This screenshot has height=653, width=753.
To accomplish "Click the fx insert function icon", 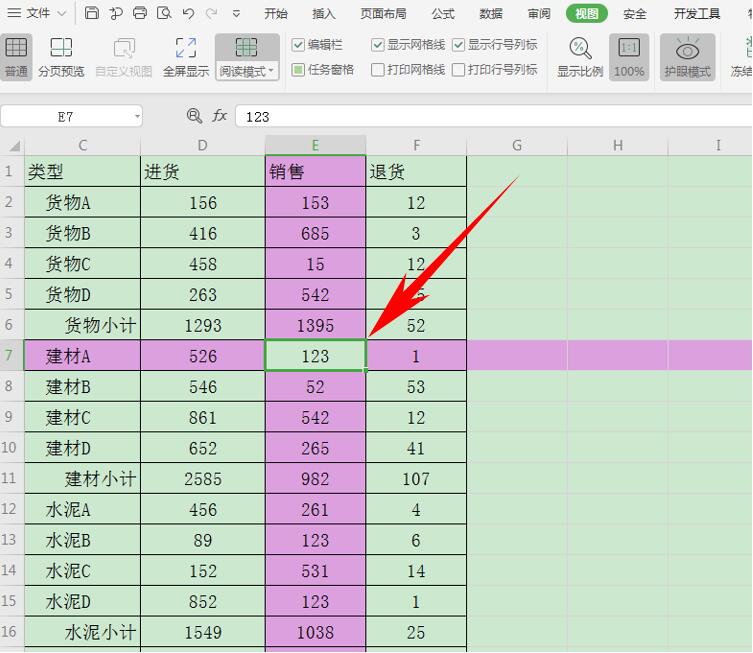I will (x=219, y=116).
